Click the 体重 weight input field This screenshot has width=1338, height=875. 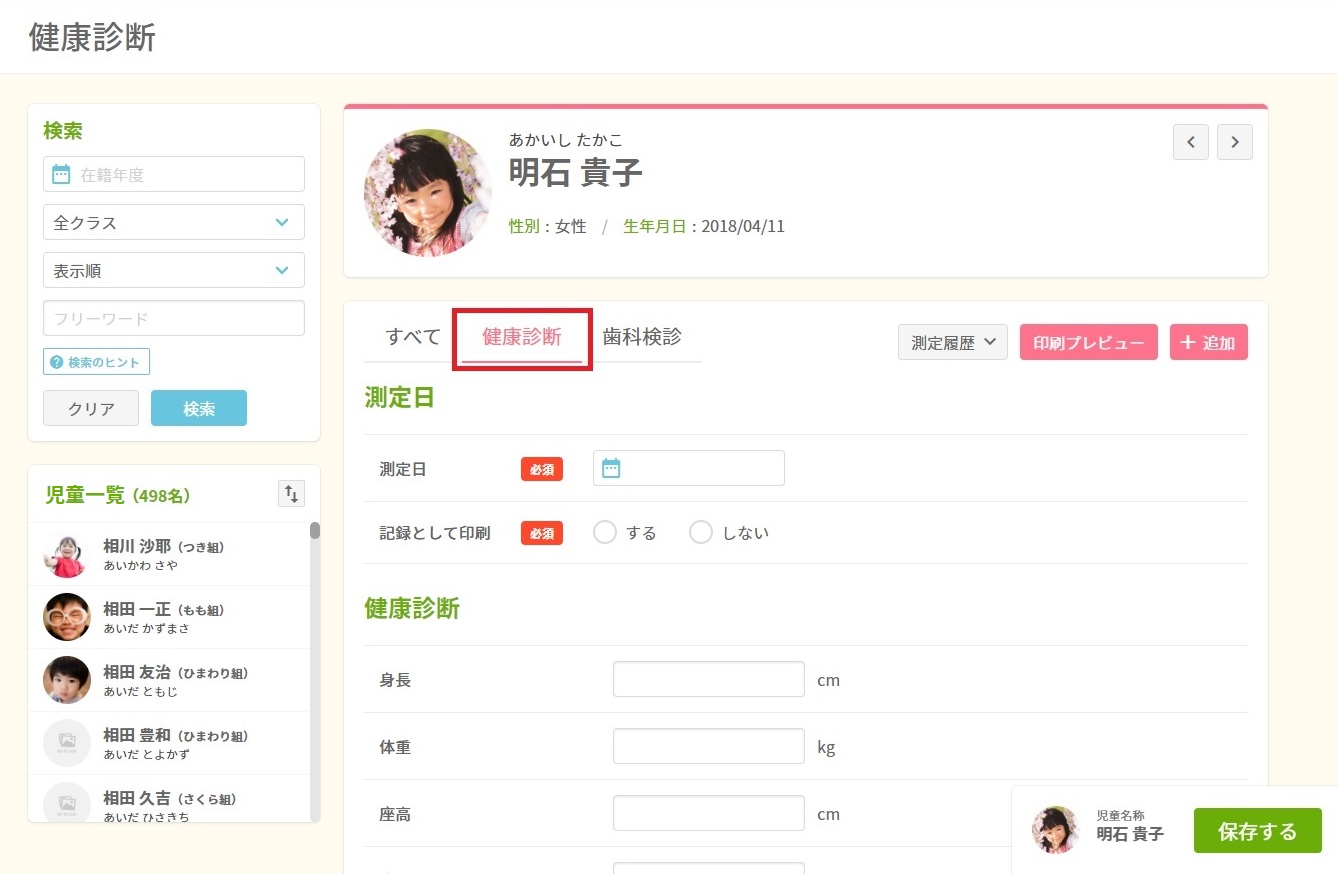709,746
